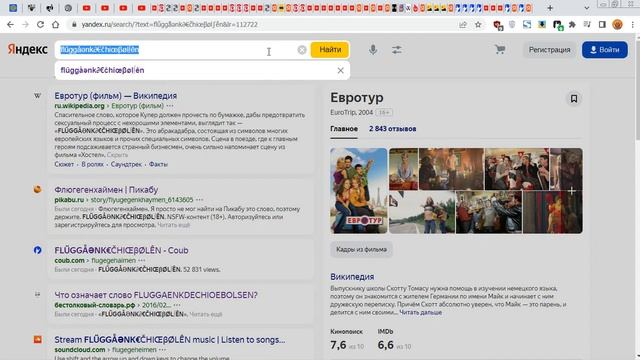The image size is (640, 360).
Task: Switch to the Главное tab
Action: coord(344,129)
